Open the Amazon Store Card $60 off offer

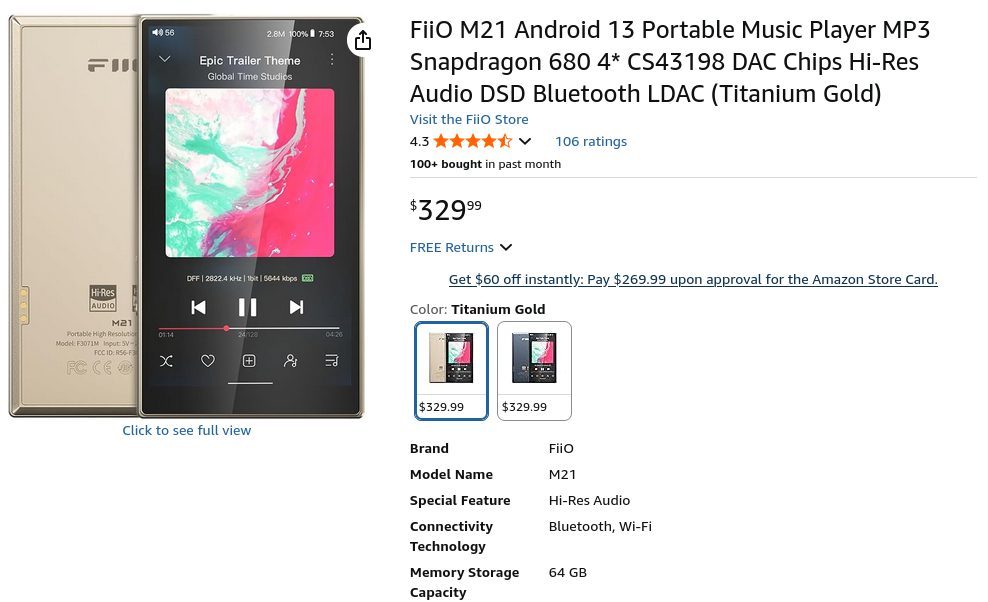693,279
